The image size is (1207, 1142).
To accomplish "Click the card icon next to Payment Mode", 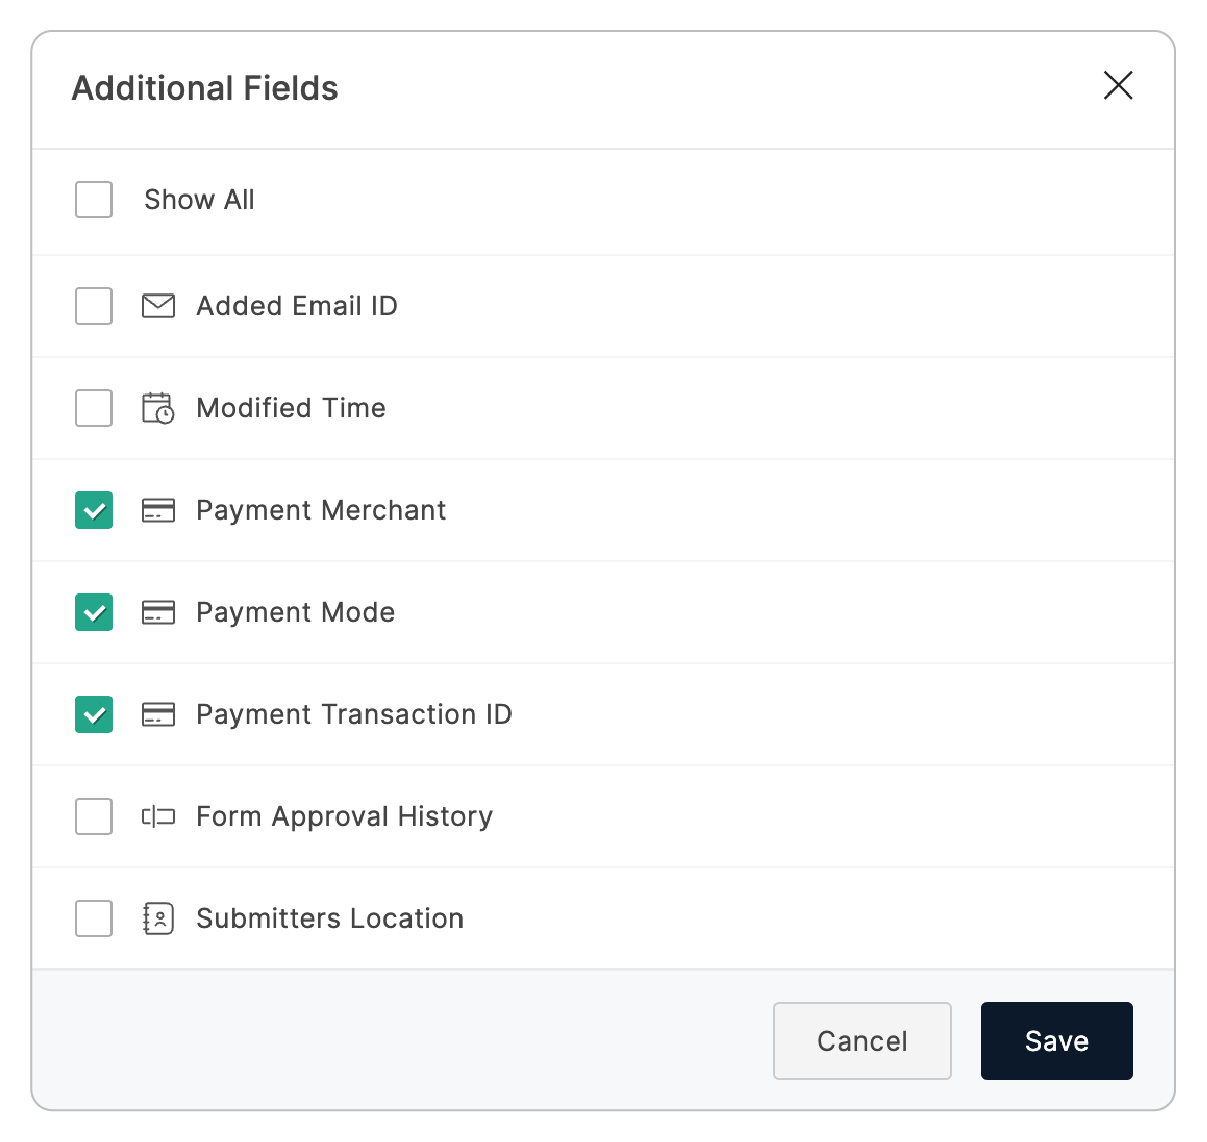I will click(x=158, y=612).
